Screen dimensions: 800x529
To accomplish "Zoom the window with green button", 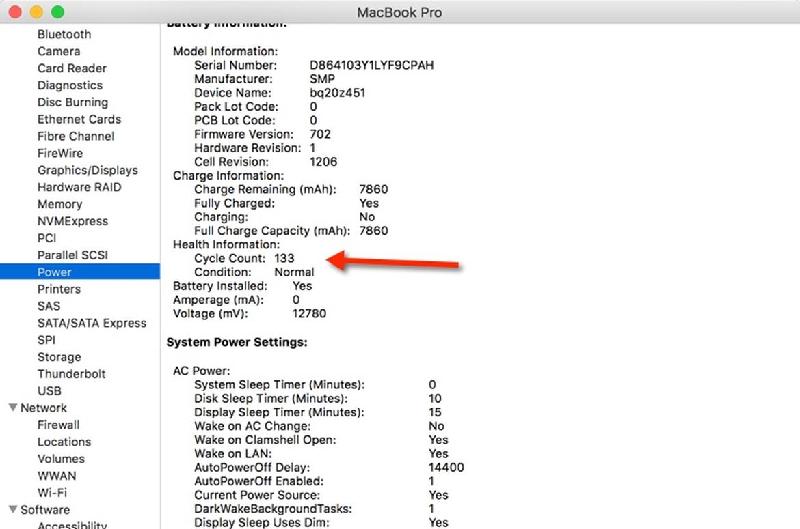I will (58, 12).
